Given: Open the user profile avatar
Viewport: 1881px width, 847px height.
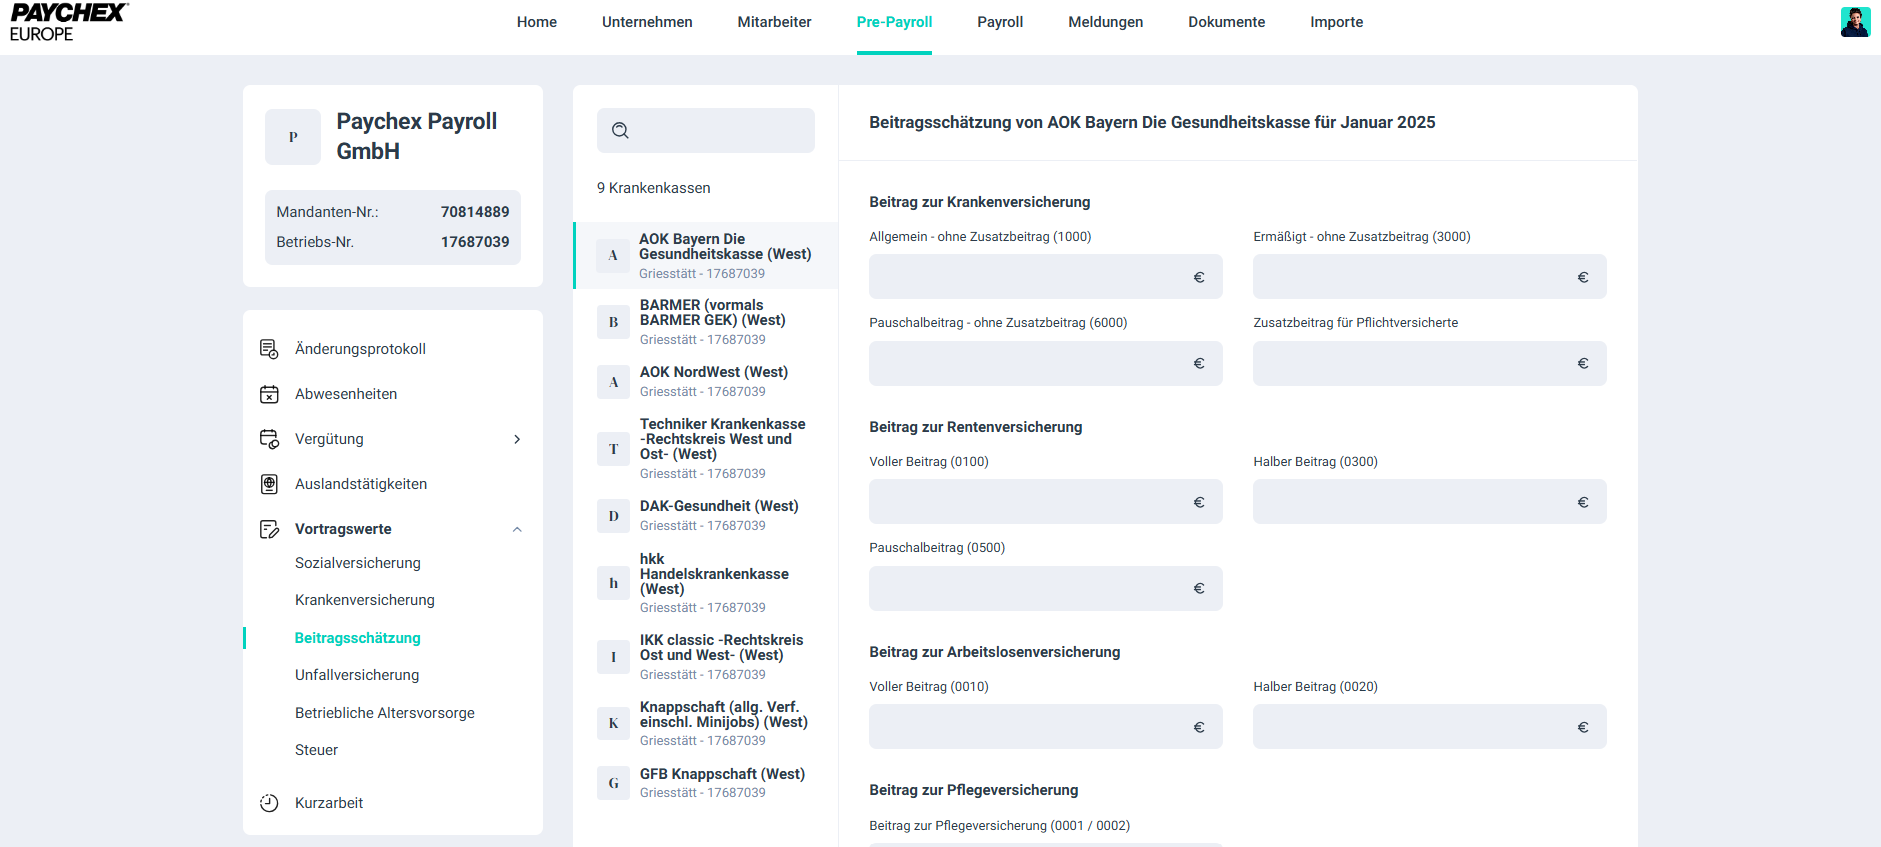Looking at the screenshot, I should pos(1855,22).
